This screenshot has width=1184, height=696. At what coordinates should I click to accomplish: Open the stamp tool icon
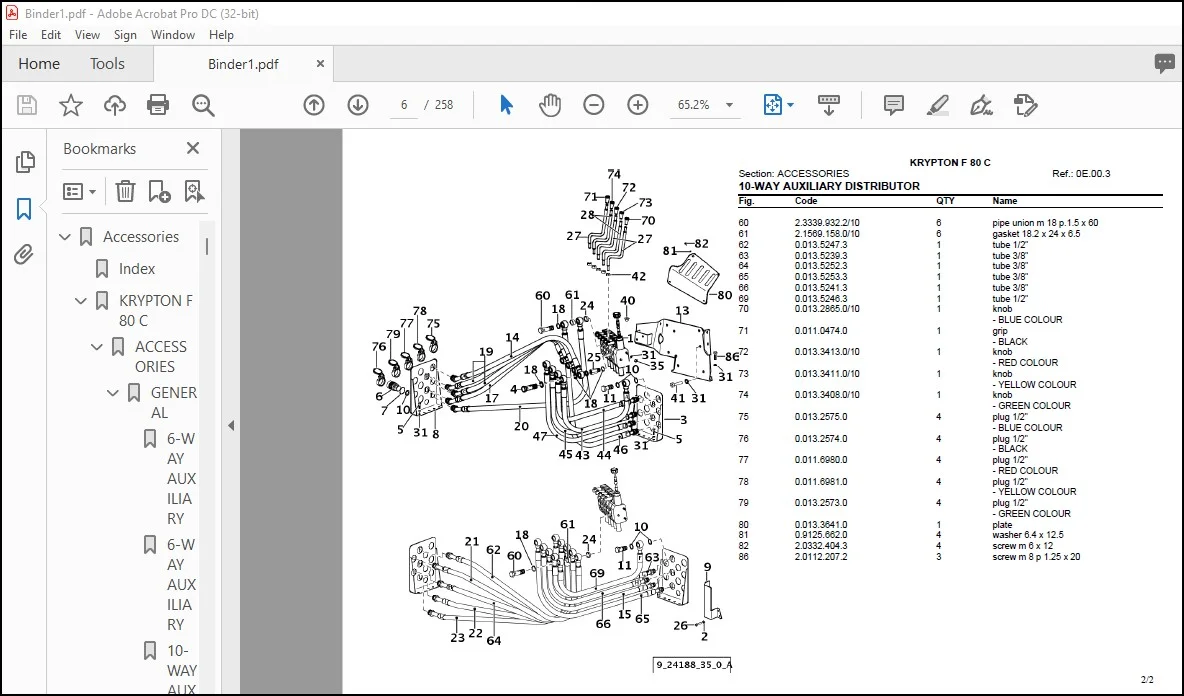click(x=1025, y=105)
